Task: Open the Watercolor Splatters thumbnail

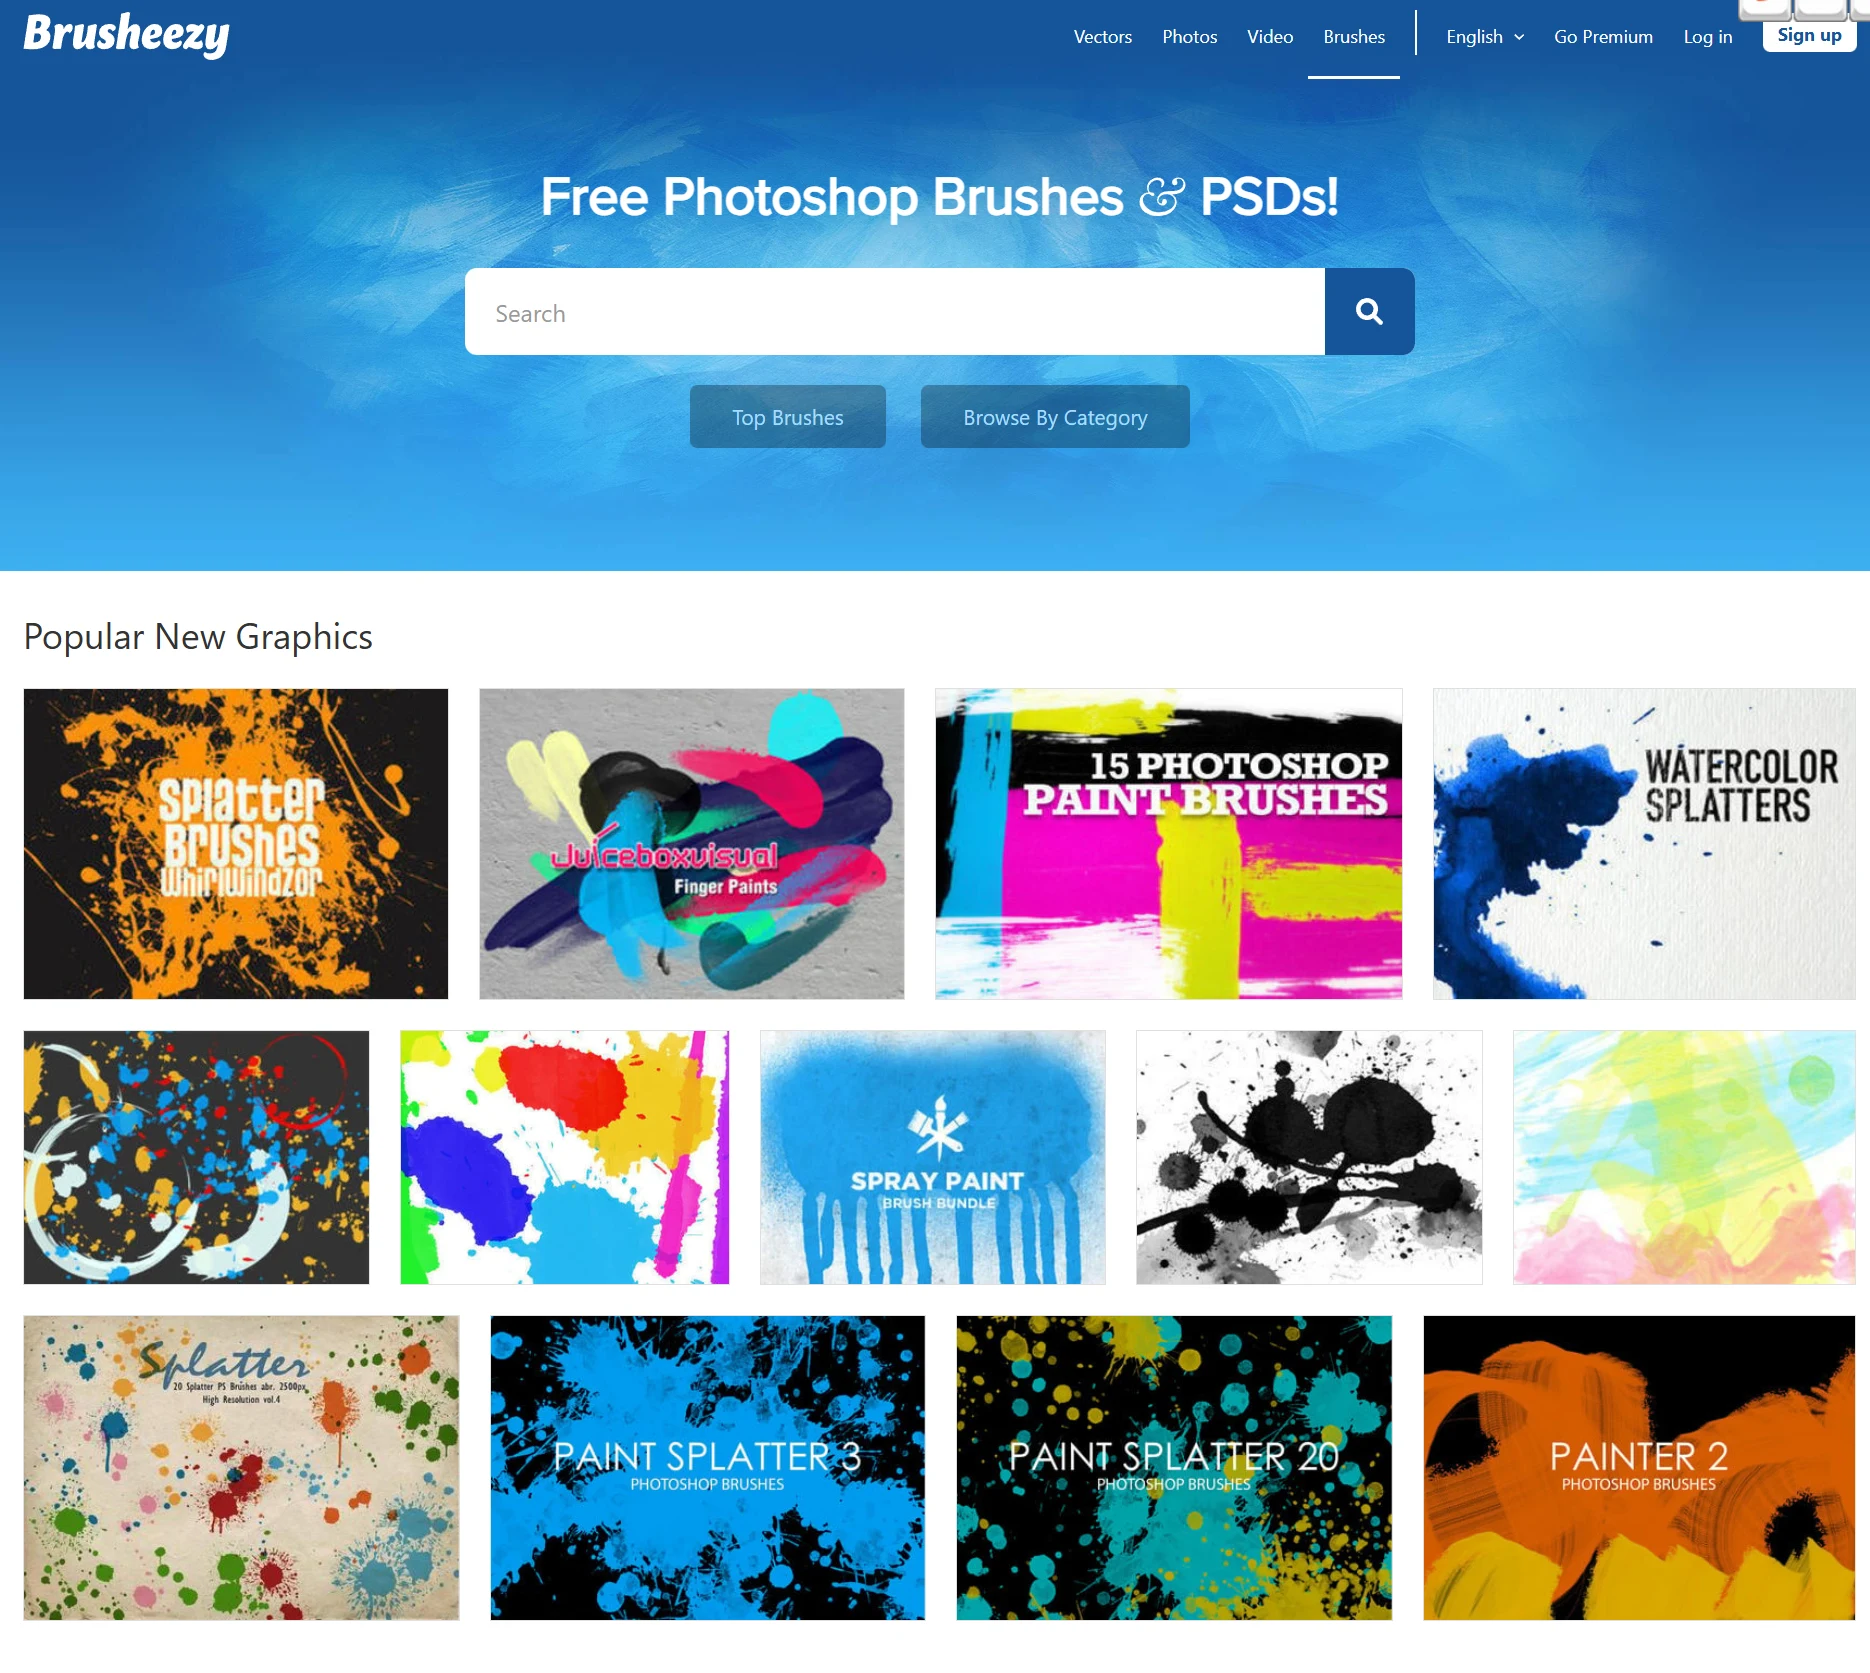Action: pyautogui.click(x=1644, y=844)
